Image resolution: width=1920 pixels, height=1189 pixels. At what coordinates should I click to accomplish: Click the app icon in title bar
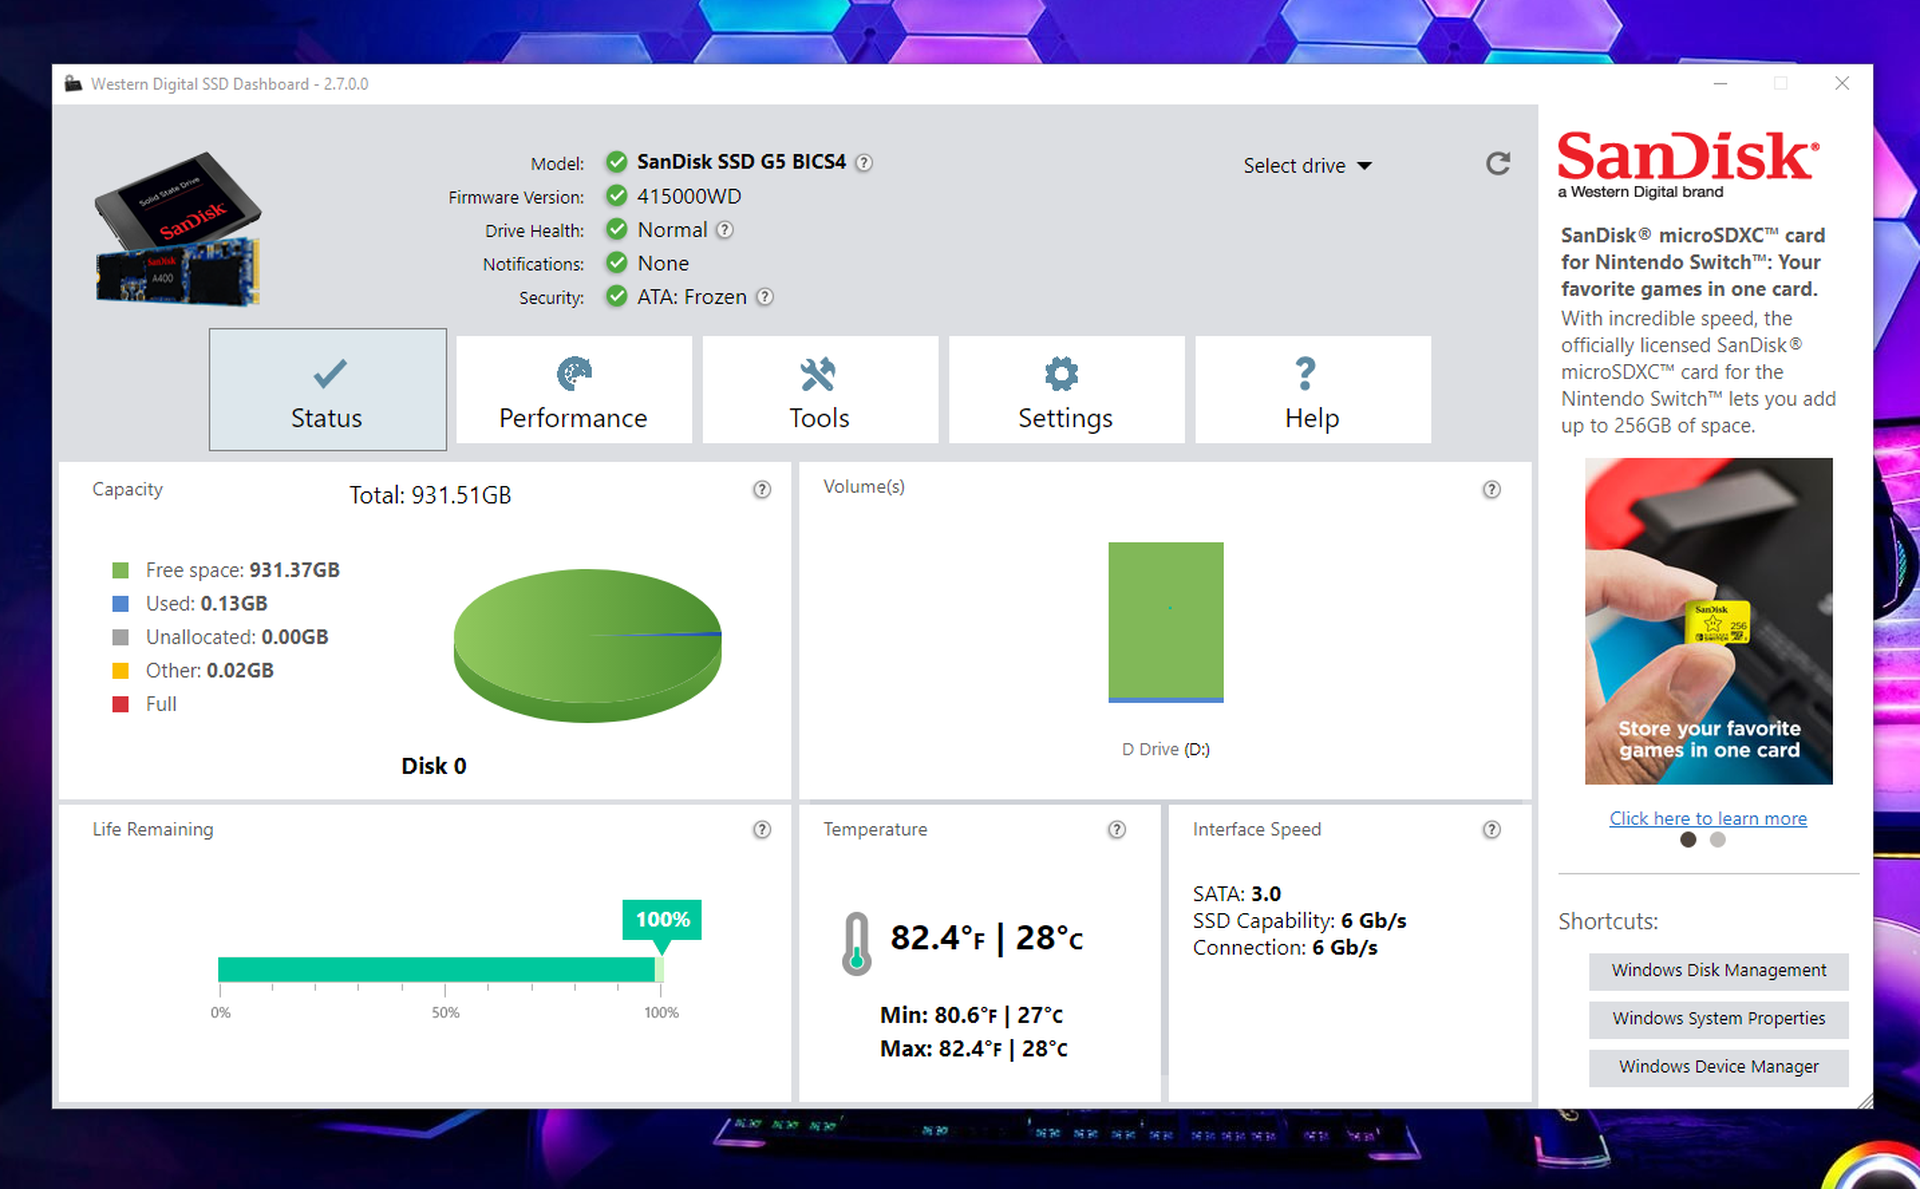[x=73, y=84]
